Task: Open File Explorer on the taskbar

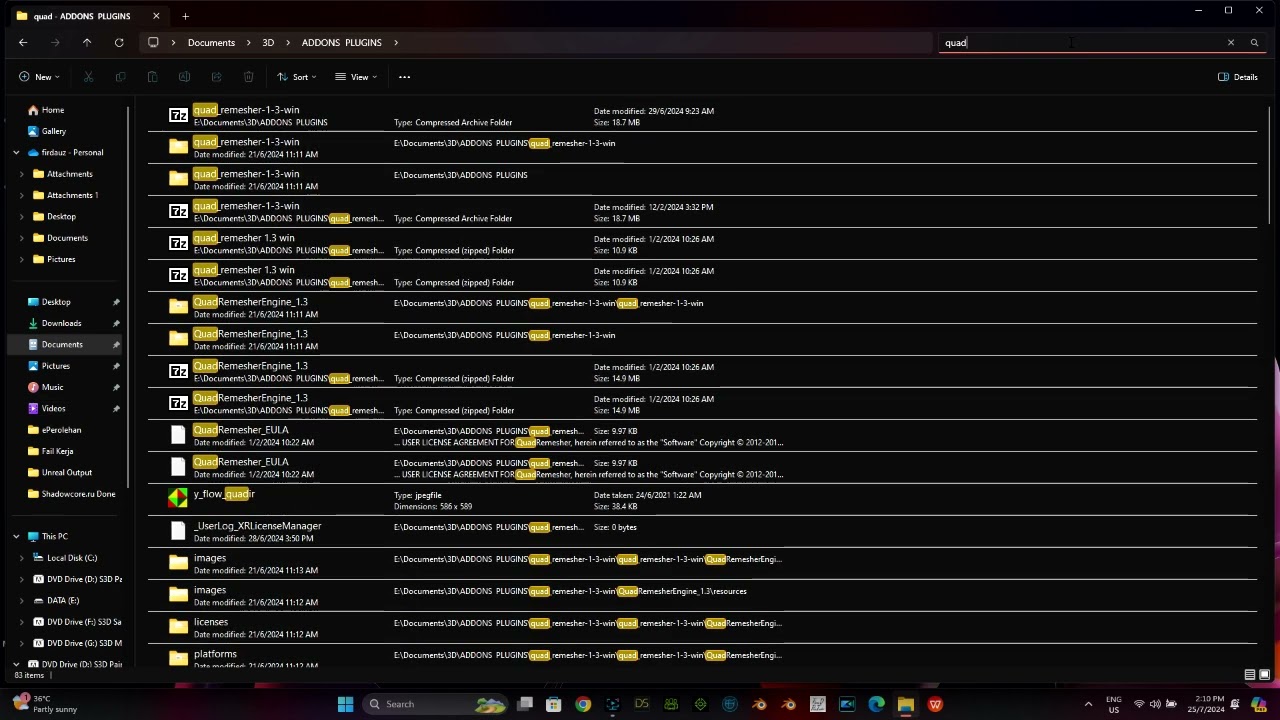Action: pos(905,704)
